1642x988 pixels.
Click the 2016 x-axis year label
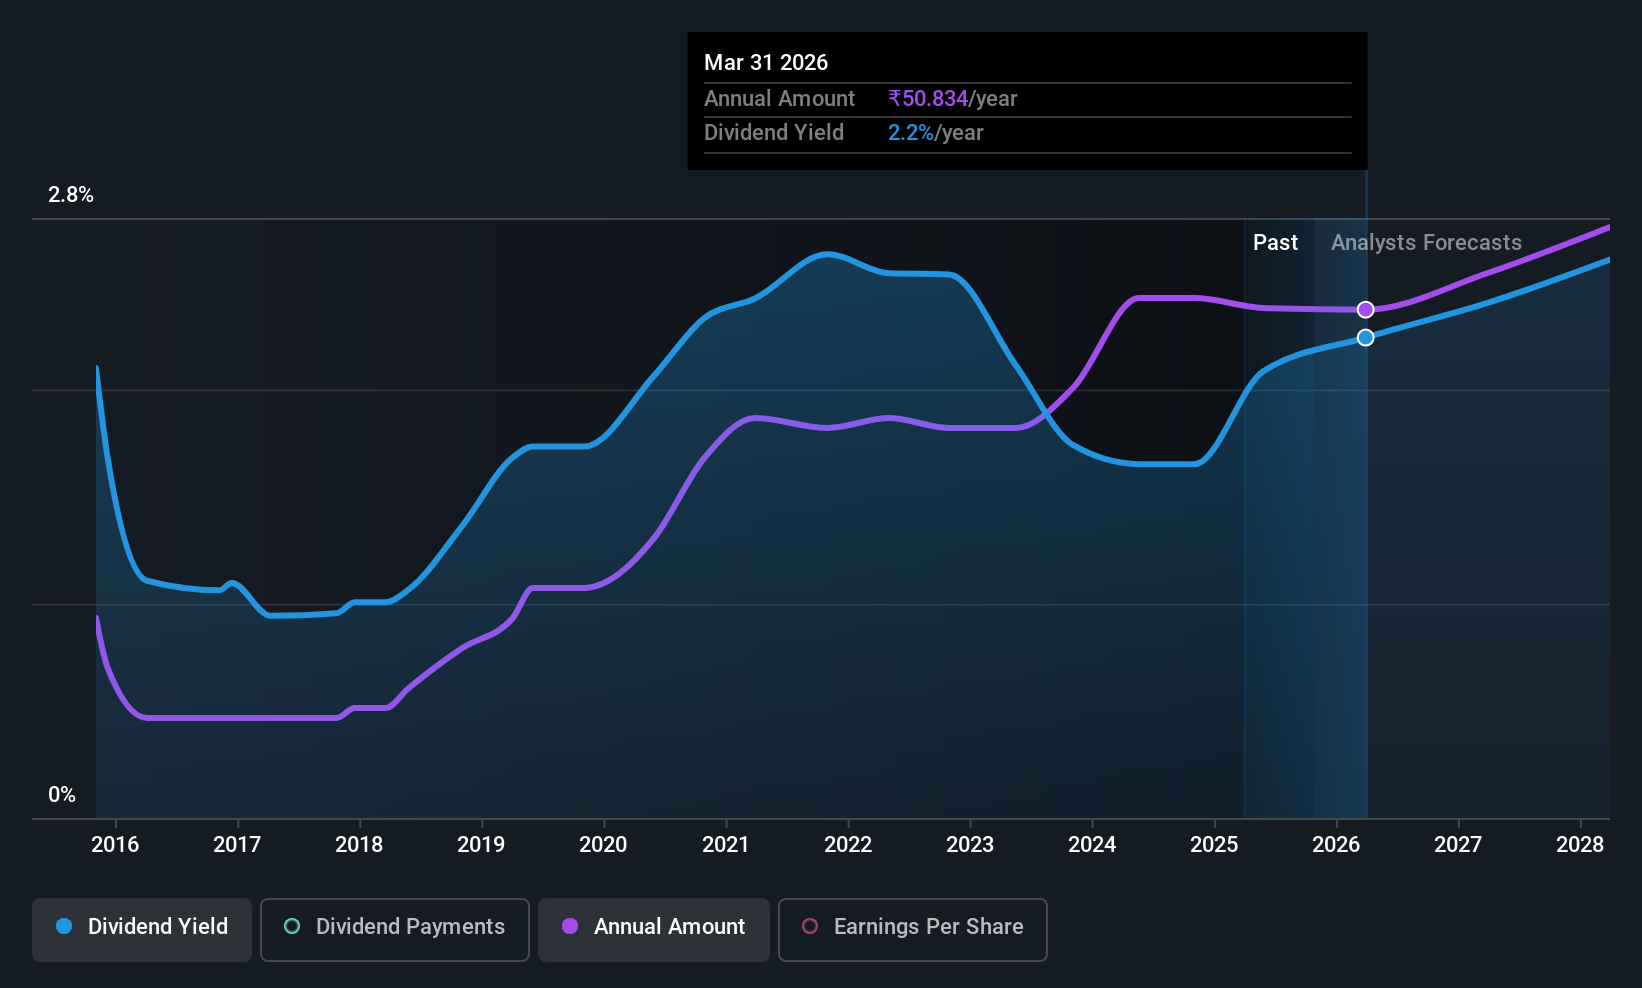pyautogui.click(x=115, y=845)
